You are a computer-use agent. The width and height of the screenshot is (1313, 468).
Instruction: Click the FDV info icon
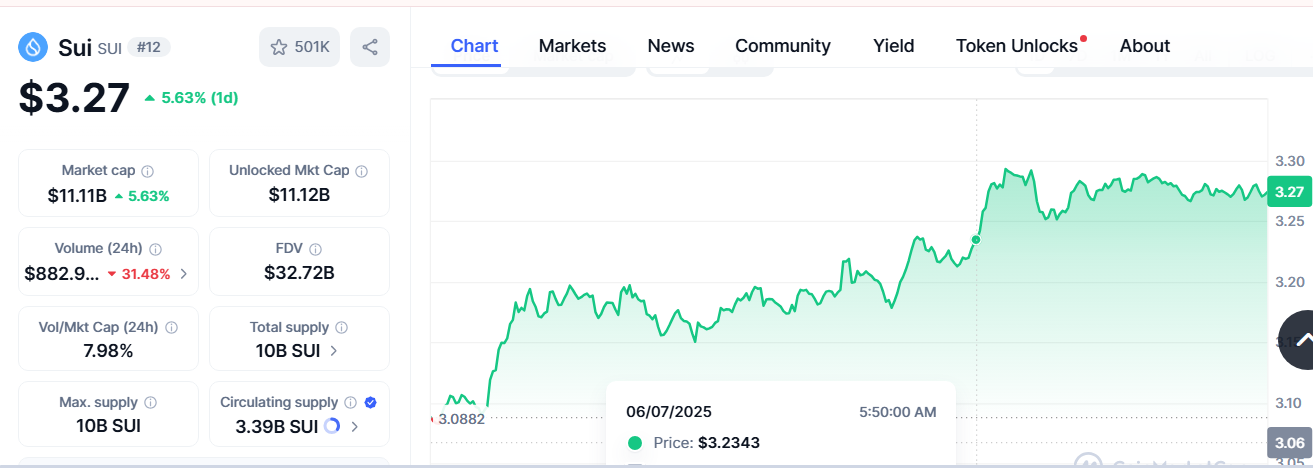316,249
